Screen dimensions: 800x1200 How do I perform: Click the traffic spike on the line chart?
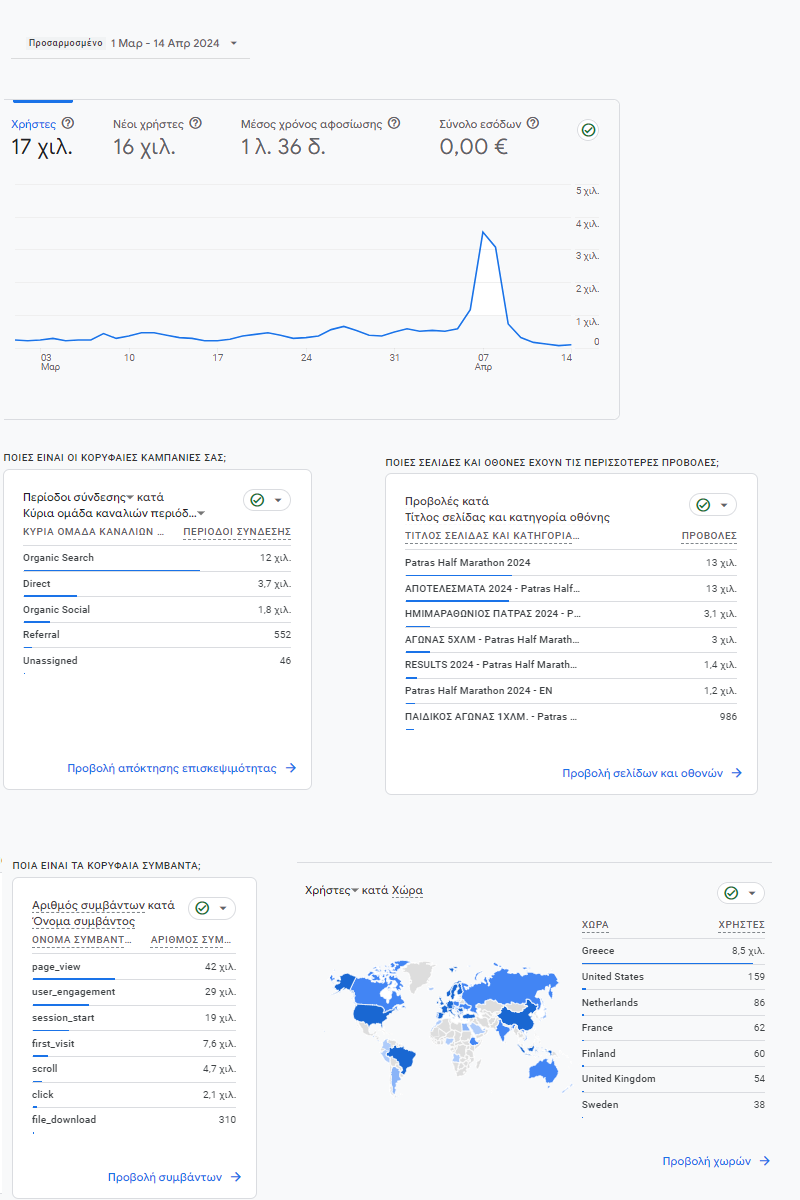(483, 233)
